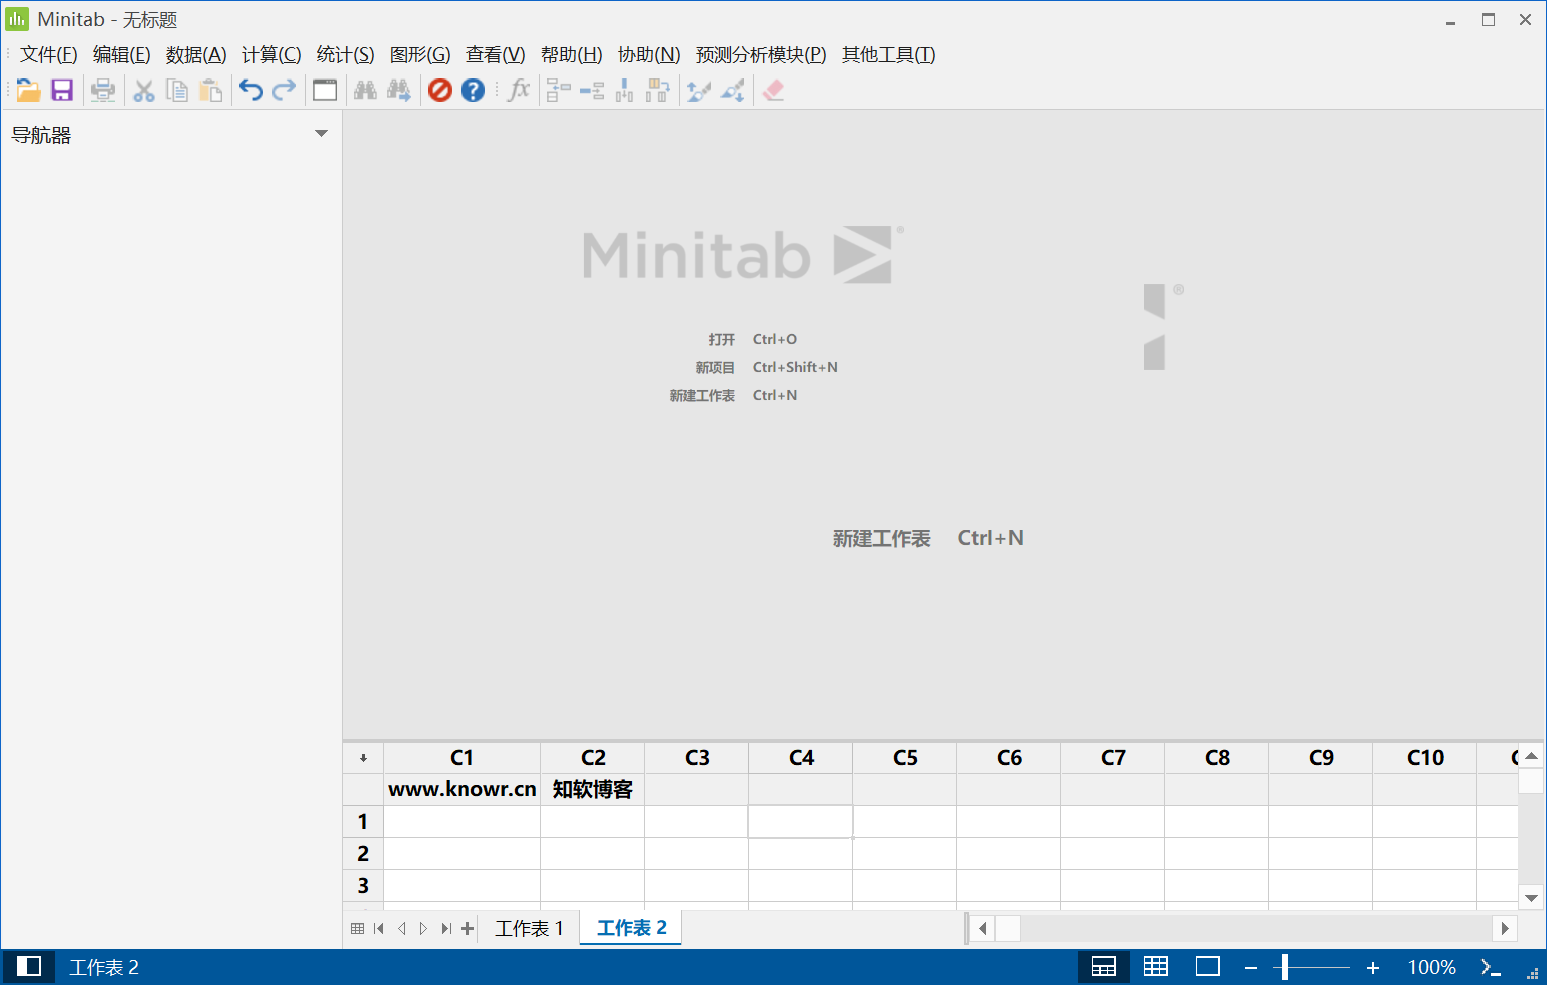Click the zoom slider handle
Viewport: 1547px width, 985px height.
pos(1285,967)
